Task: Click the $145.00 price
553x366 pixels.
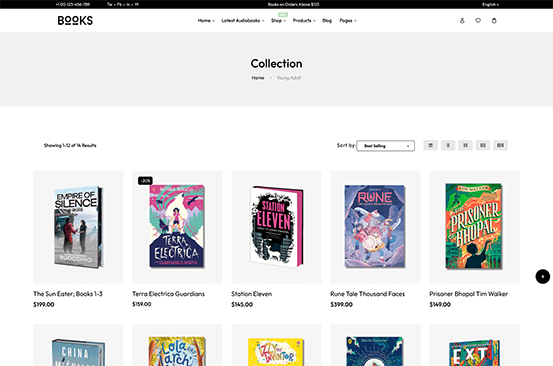Action: click(x=242, y=305)
